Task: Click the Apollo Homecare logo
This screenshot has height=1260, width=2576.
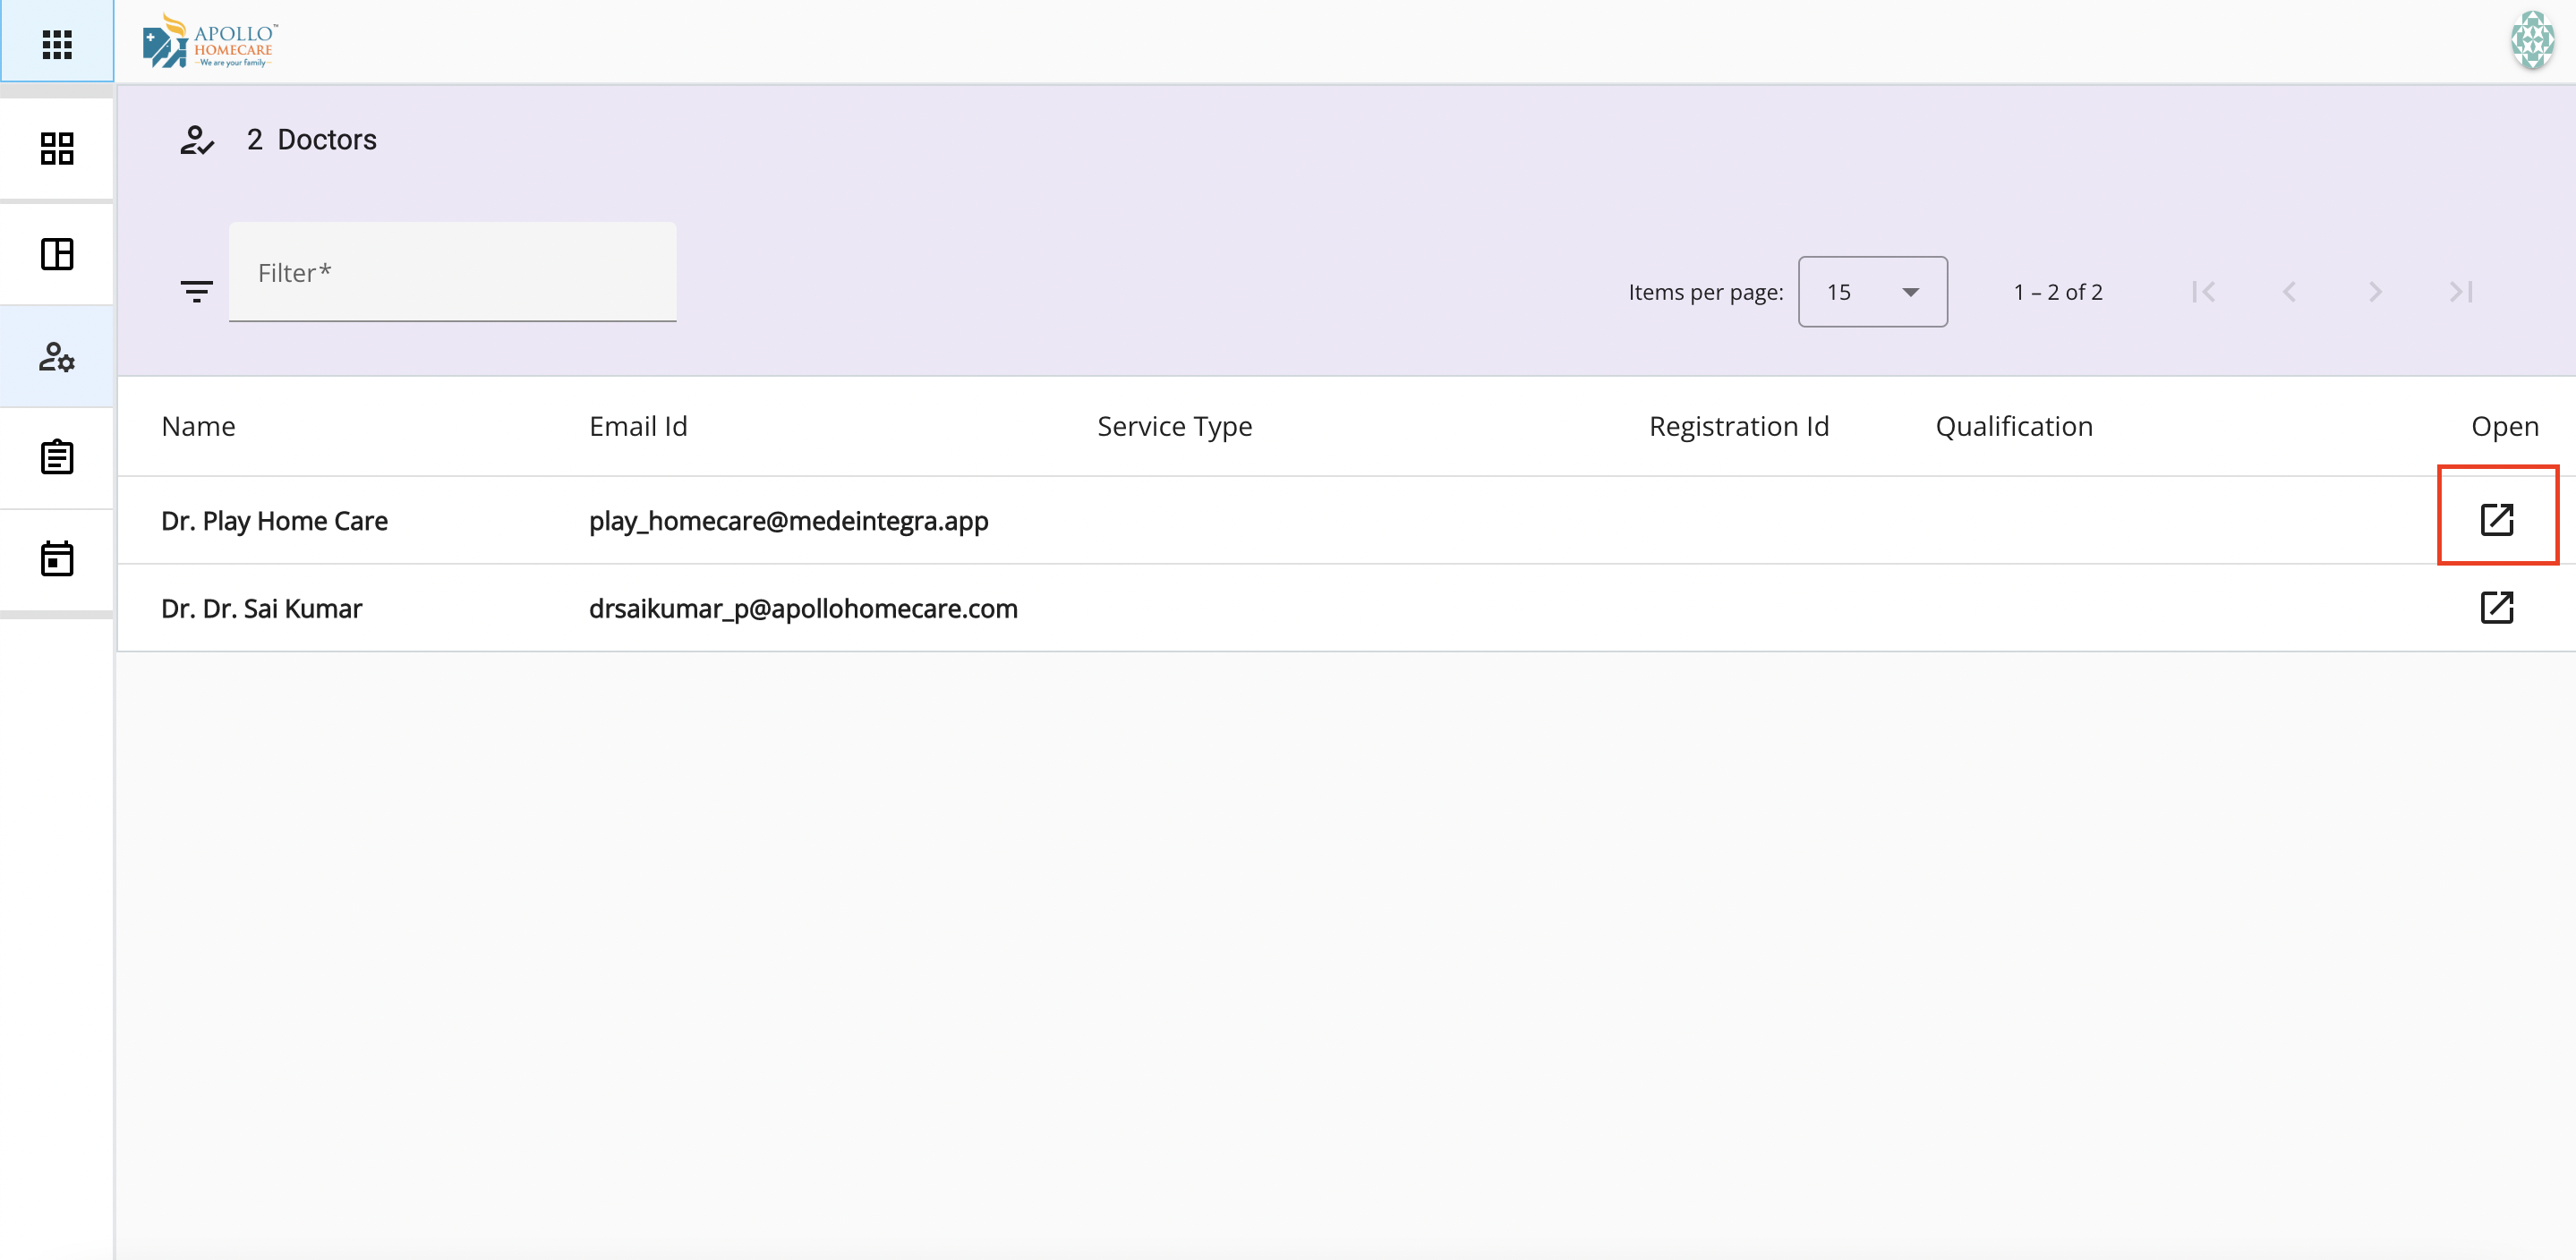Action: [211, 42]
